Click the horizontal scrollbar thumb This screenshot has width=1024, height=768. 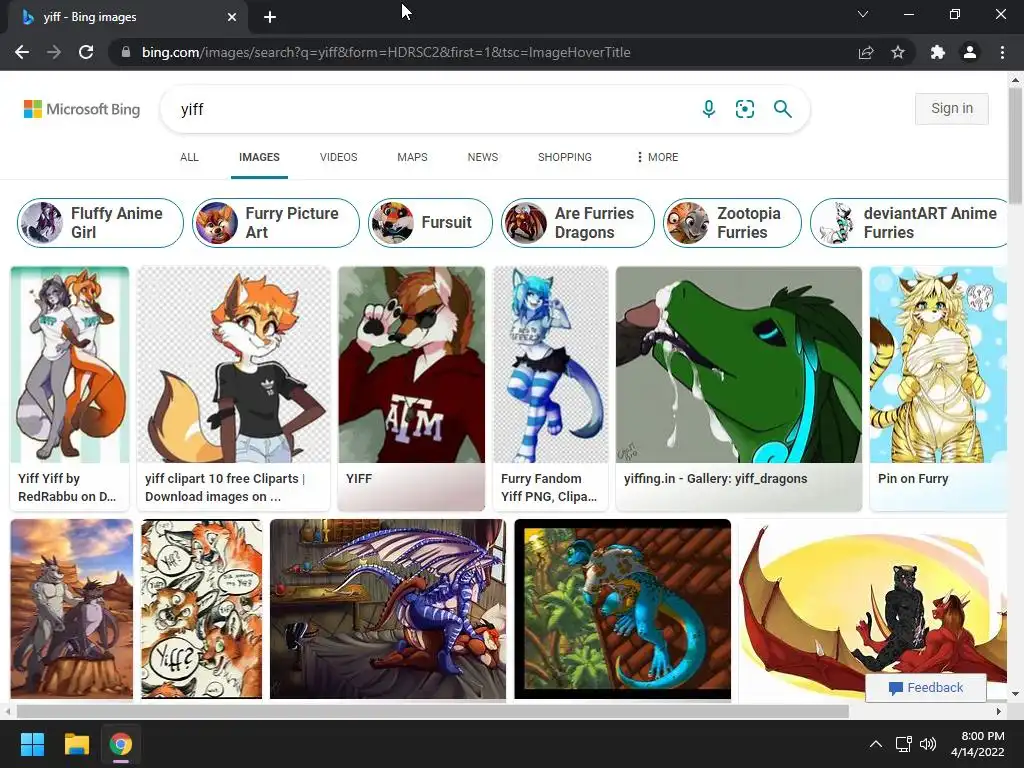pos(432,711)
